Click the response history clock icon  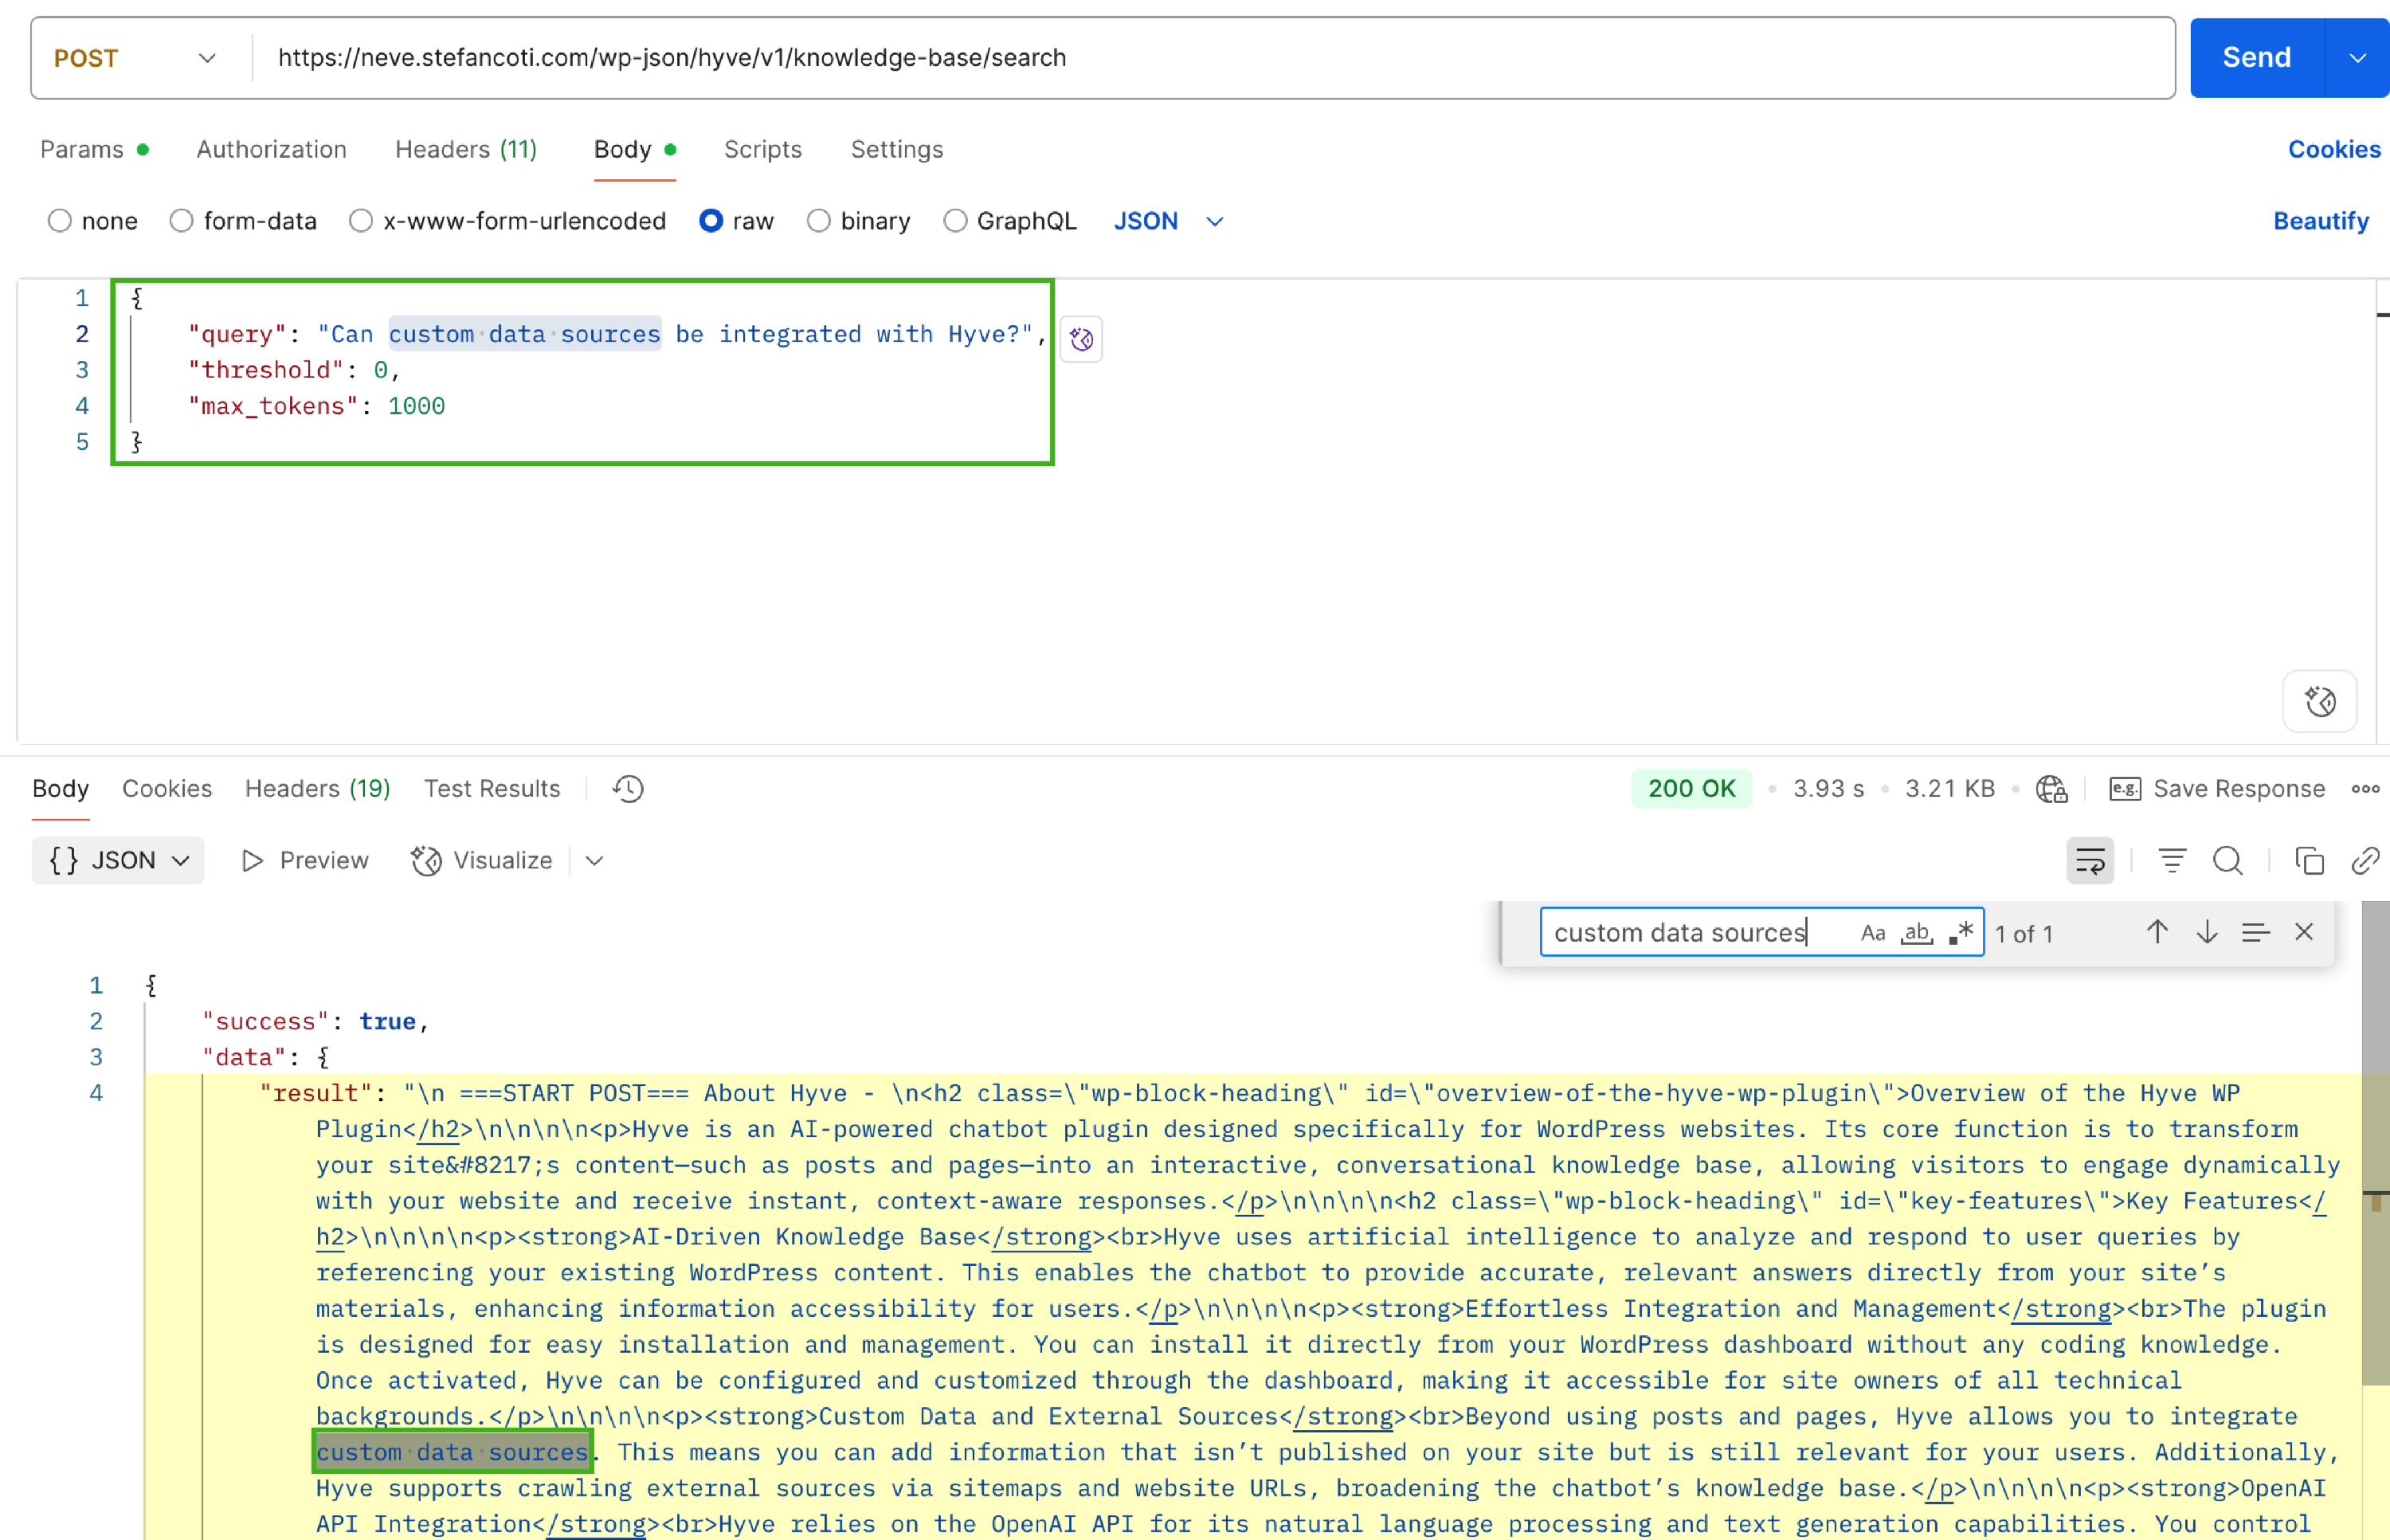click(x=628, y=789)
